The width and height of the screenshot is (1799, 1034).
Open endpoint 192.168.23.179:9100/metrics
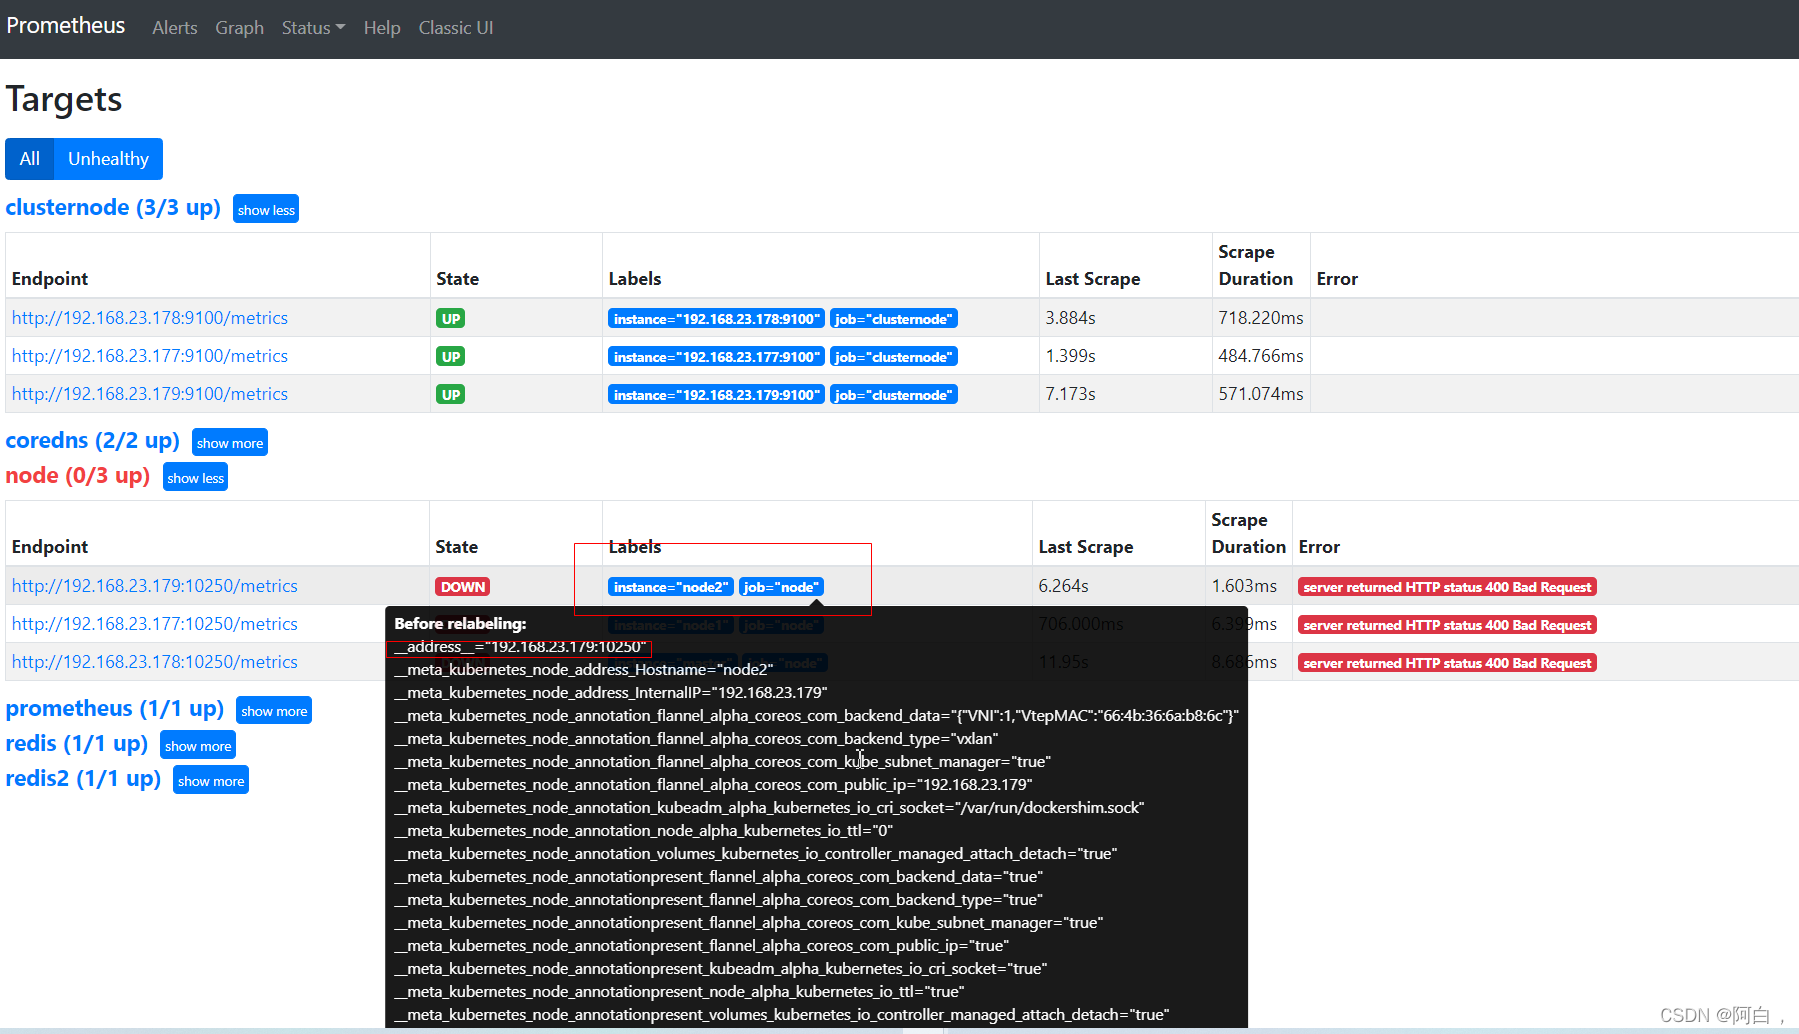coord(150,394)
